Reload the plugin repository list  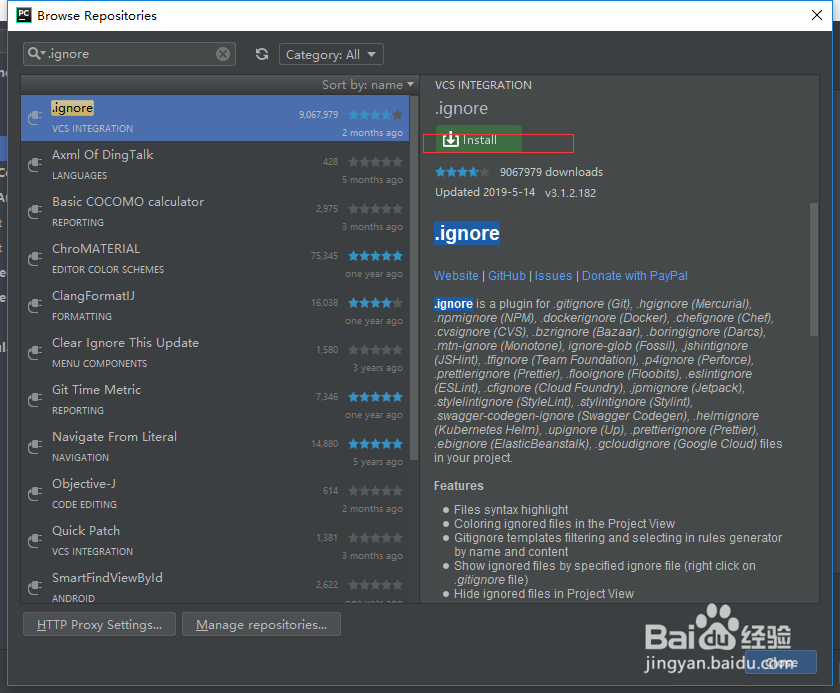tap(262, 54)
